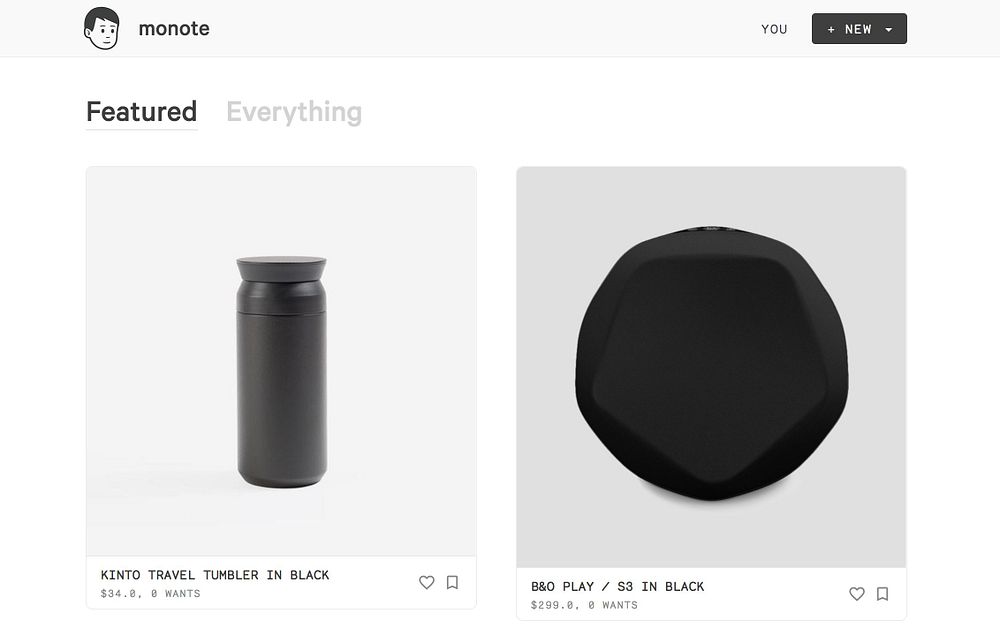Viewport: 1000px width, 643px height.
Task: Heart the B&O Play S3 speaker
Action: 856,594
